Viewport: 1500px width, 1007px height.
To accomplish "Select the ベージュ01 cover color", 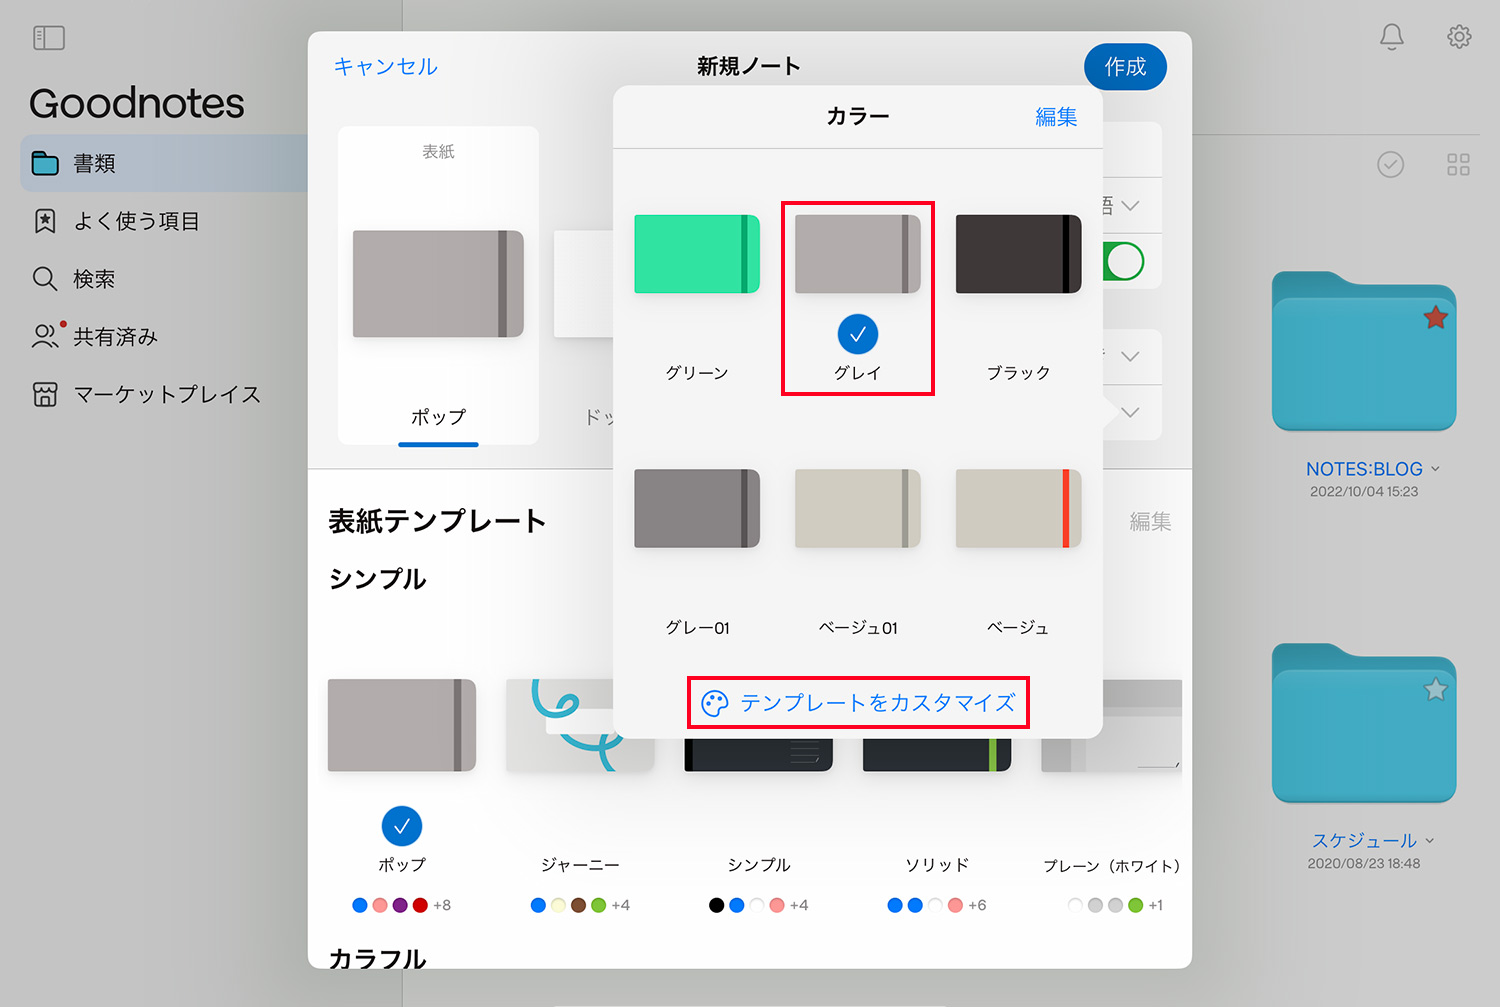I will [x=857, y=508].
